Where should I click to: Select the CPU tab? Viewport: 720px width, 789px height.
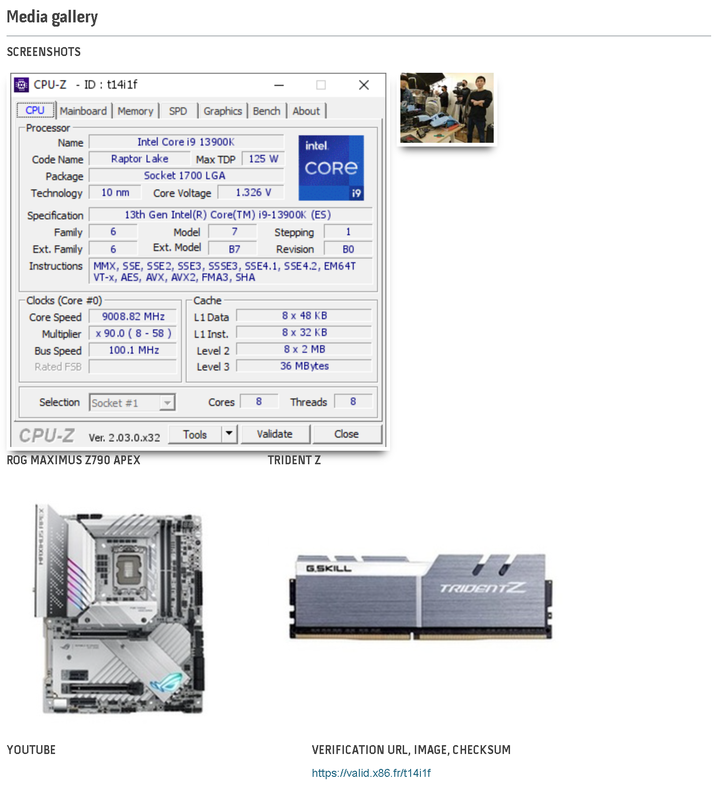pos(35,110)
